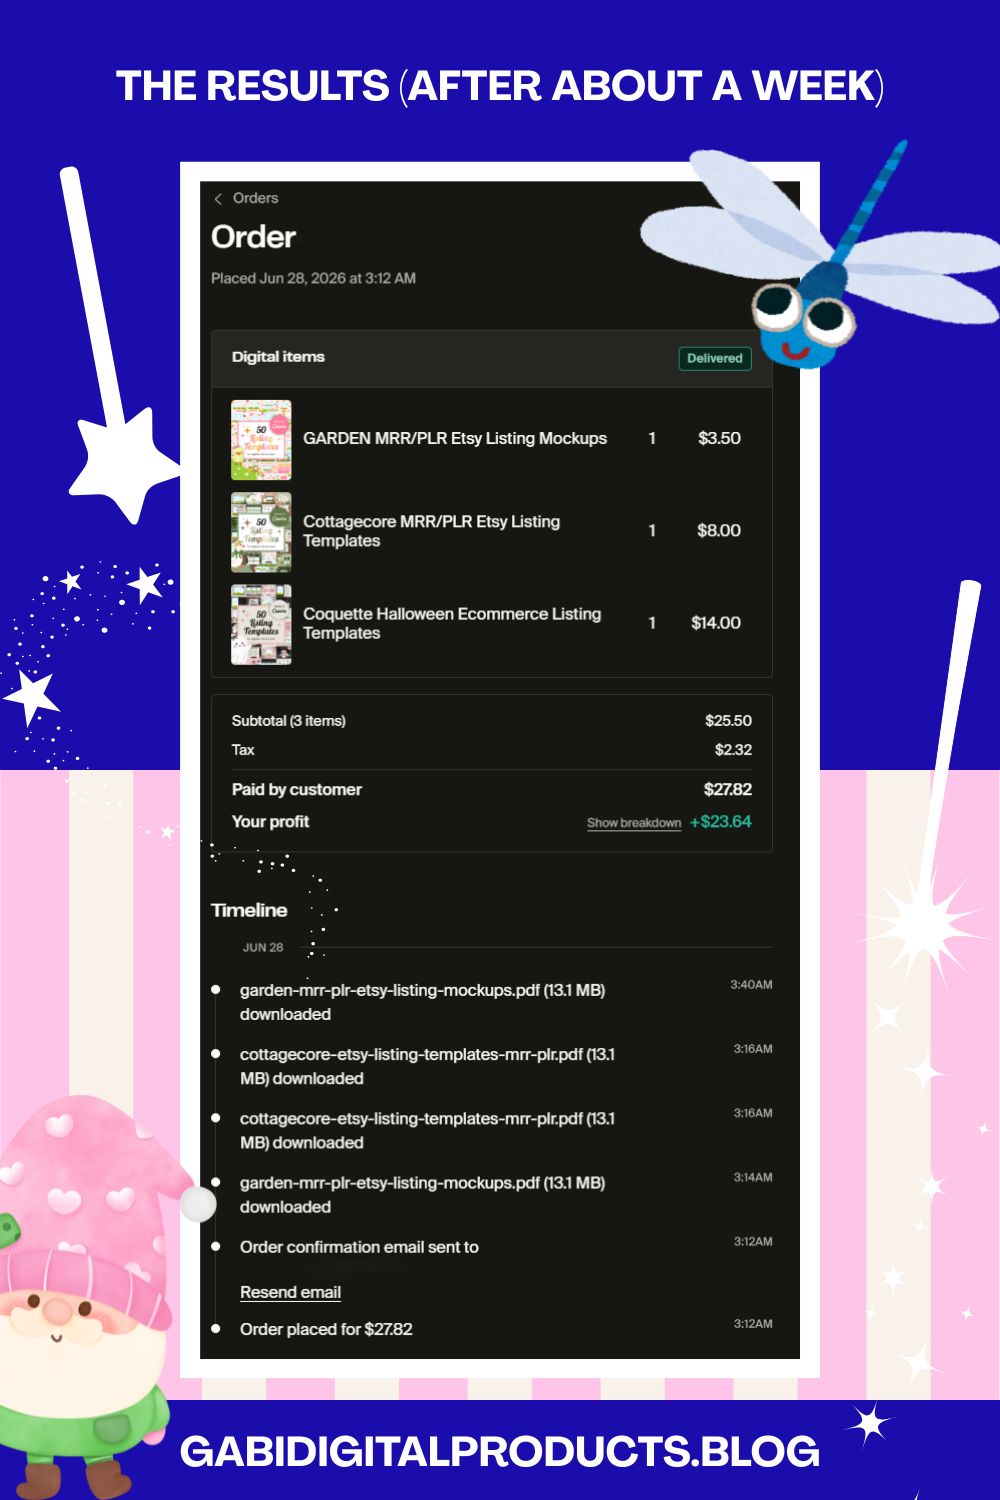Click the Order placed for $27.82 entry
The image size is (1000, 1500).
tap(326, 1329)
